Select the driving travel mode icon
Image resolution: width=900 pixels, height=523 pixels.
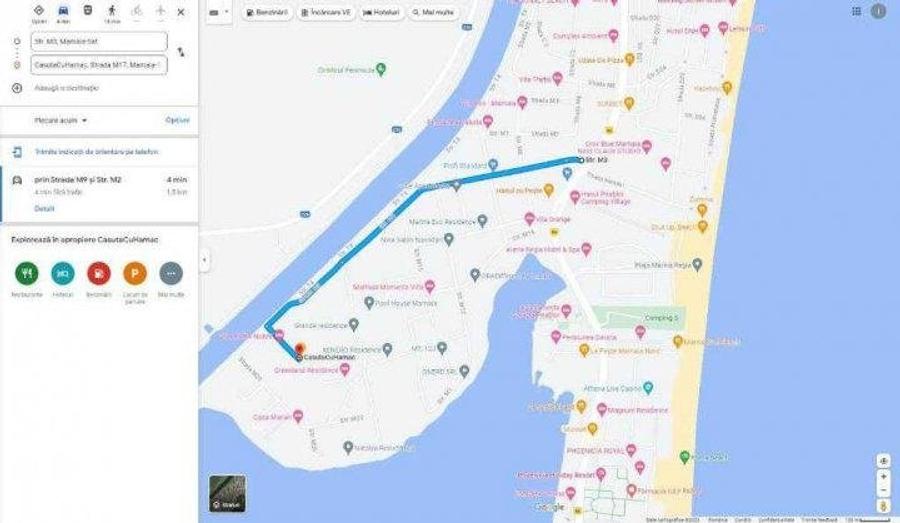[x=63, y=11]
